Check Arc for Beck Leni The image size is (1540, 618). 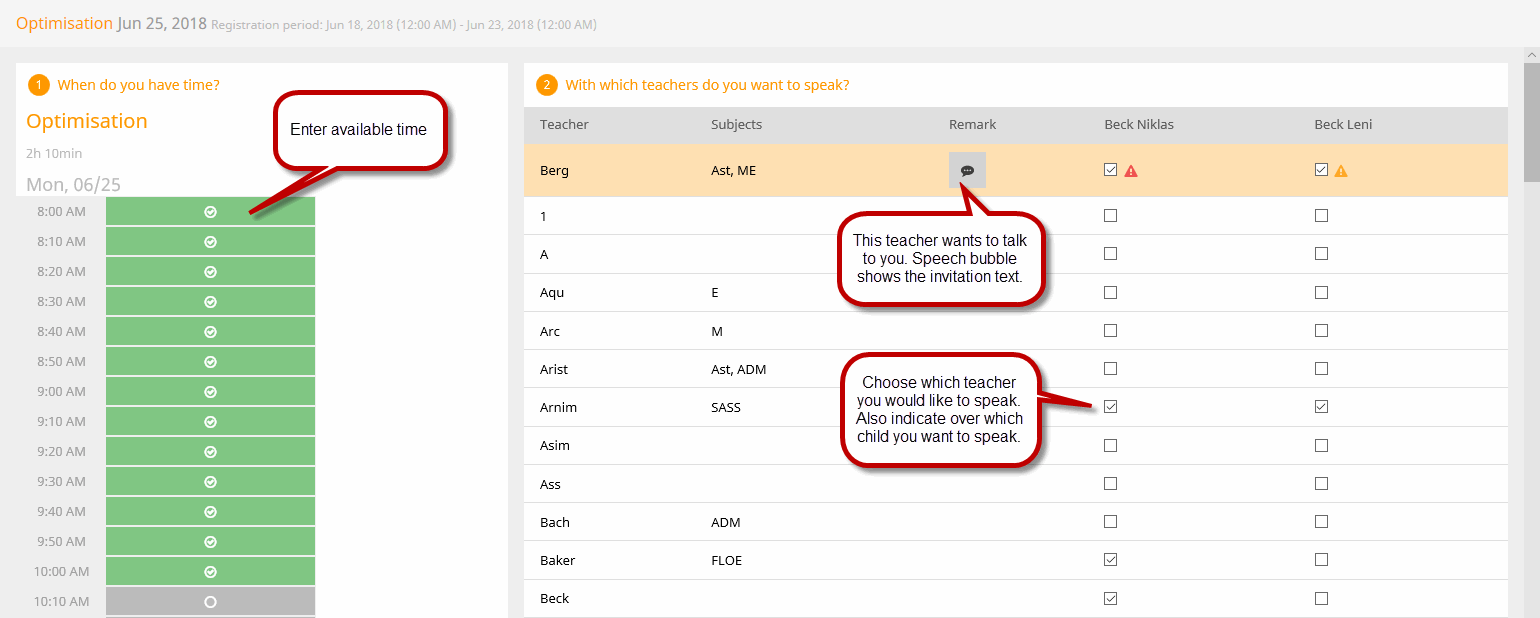point(1321,331)
